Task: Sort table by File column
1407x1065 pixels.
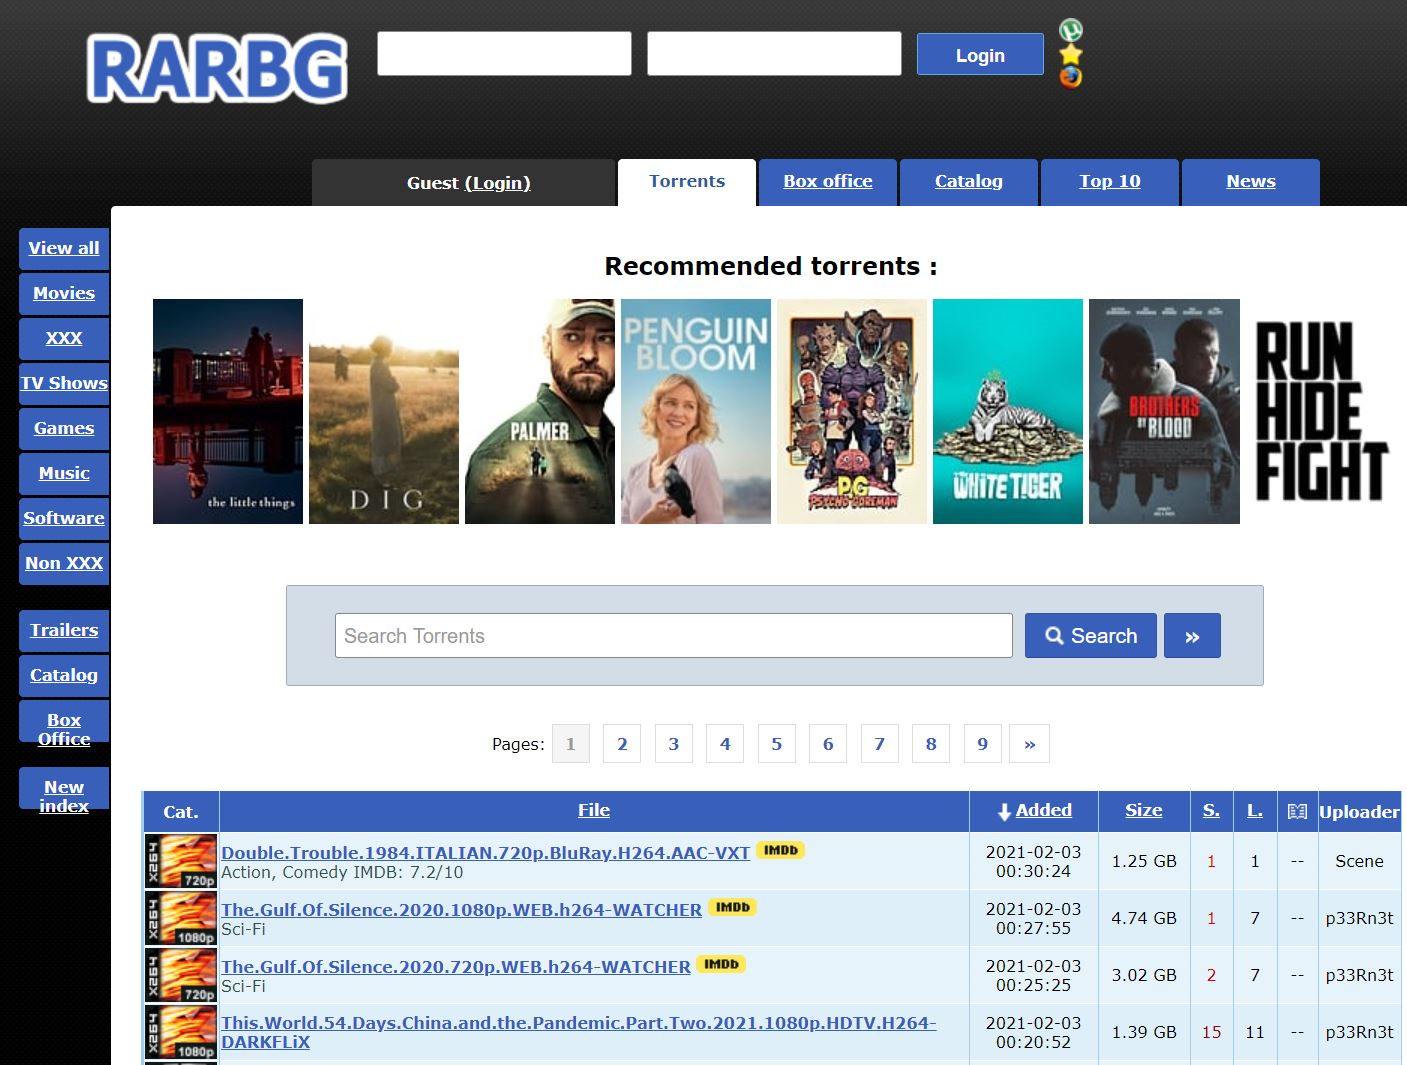Action: point(594,810)
